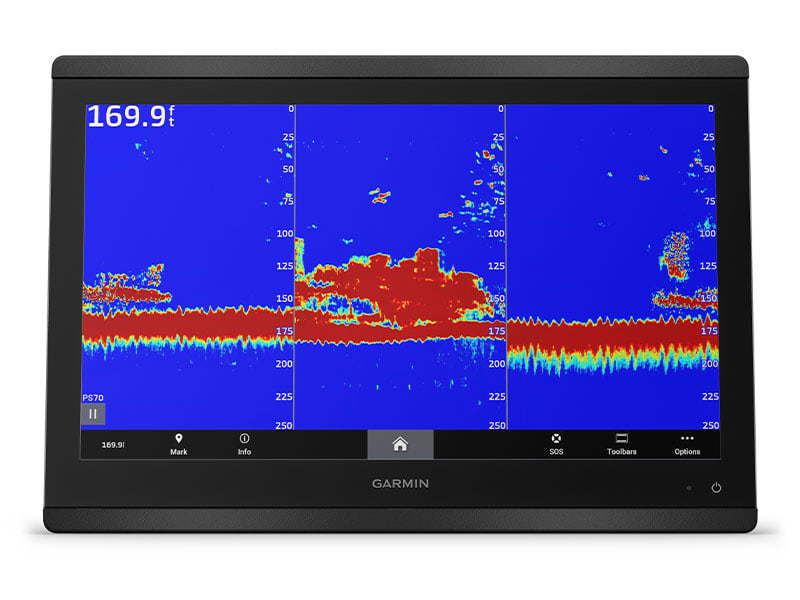Image resolution: width=800 pixels, height=600 pixels.
Task: Open the three-dot Options menu
Action: 687,444
